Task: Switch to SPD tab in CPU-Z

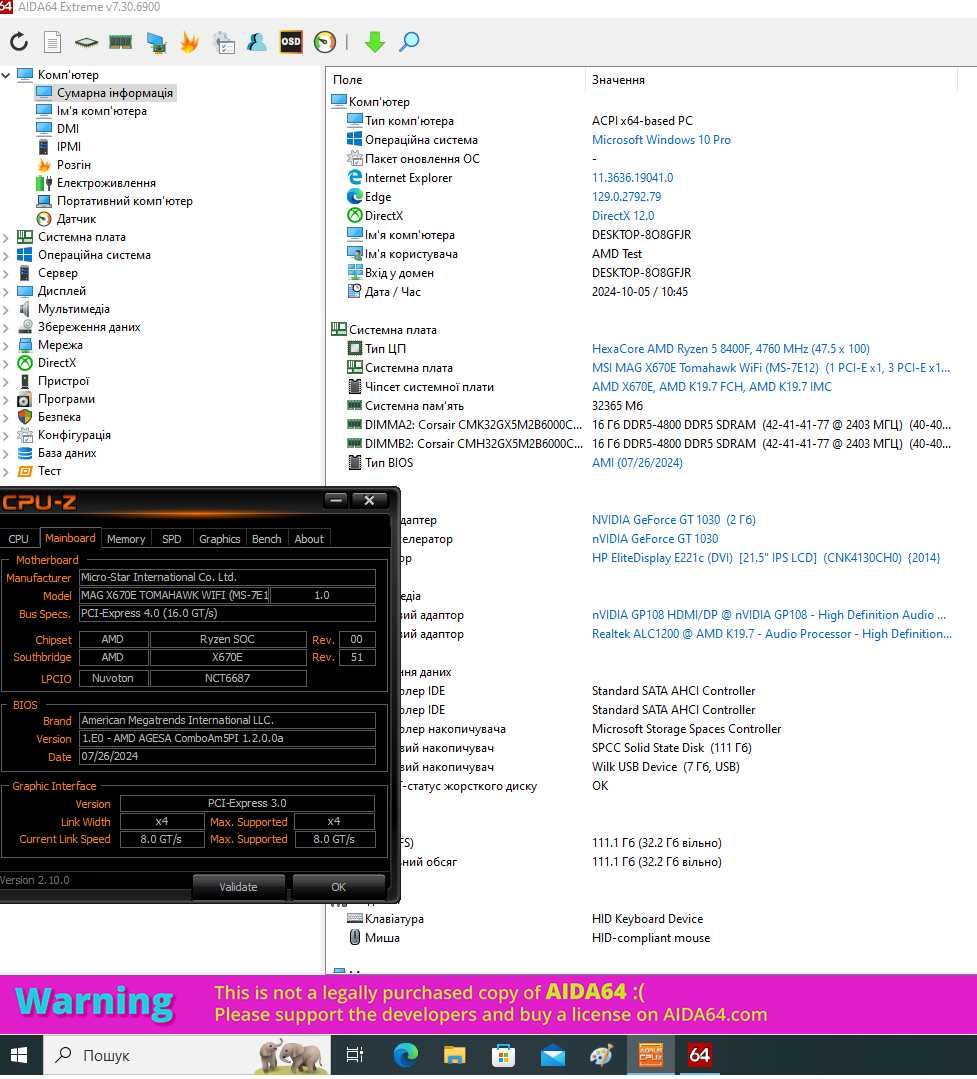Action: coord(171,539)
